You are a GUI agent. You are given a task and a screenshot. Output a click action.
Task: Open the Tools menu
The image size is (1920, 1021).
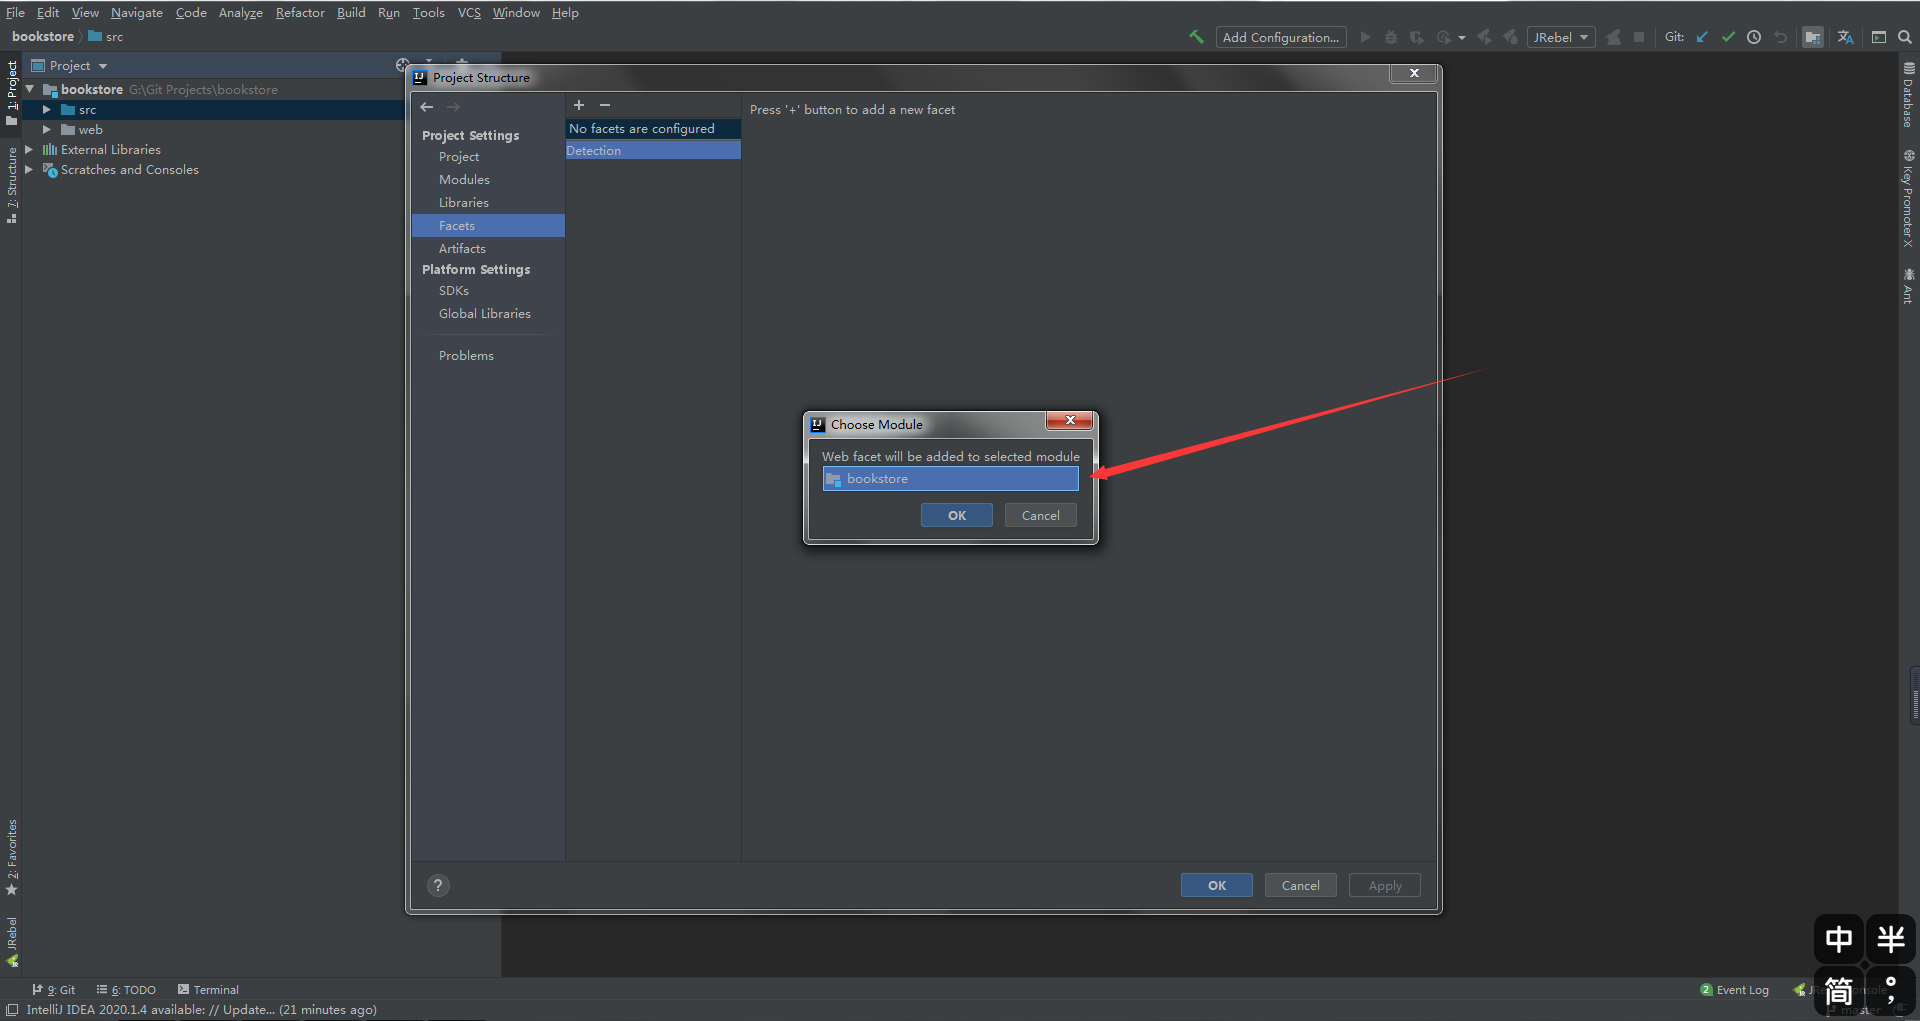pyautogui.click(x=429, y=13)
